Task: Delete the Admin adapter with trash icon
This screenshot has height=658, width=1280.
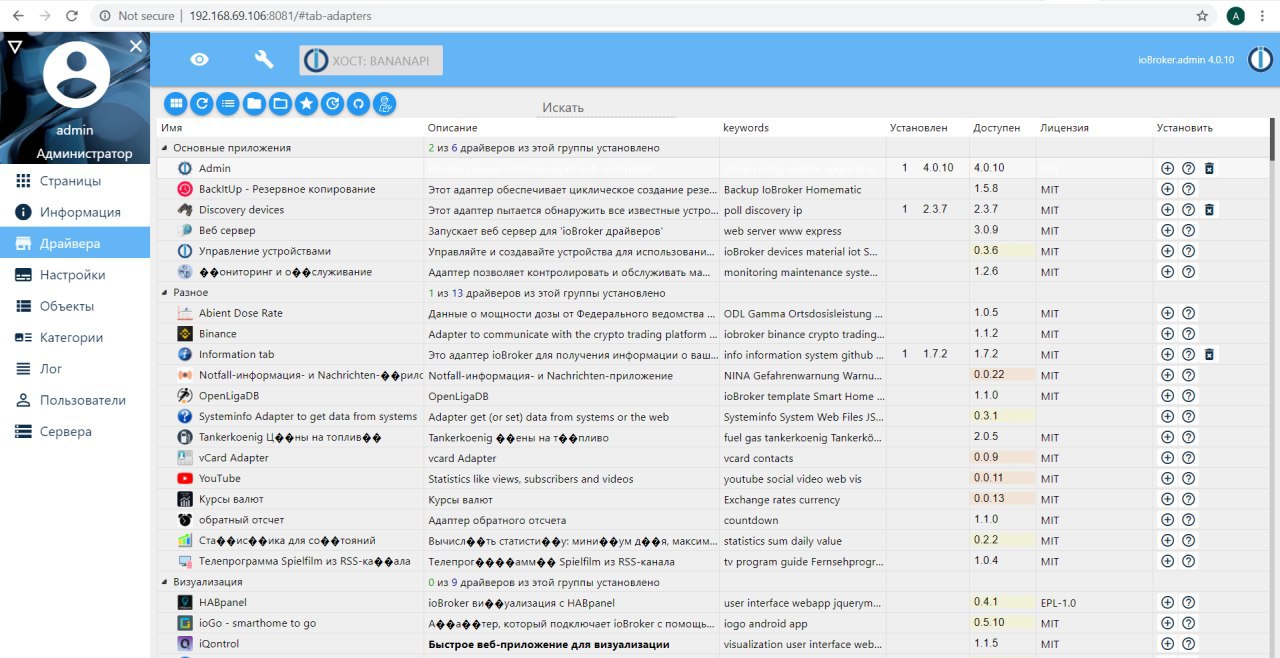Action: [1209, 168]
